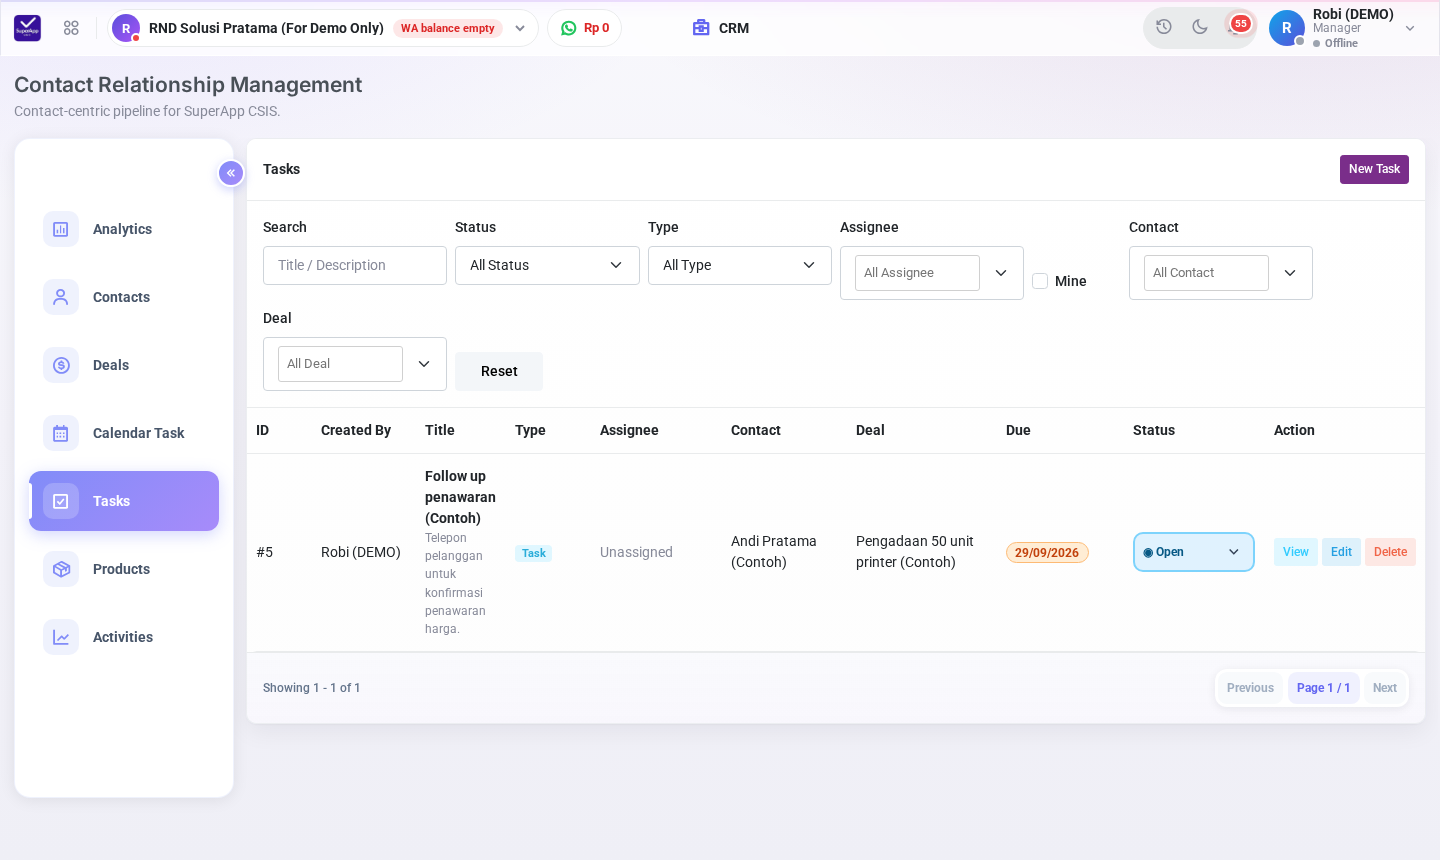Edit the Follow up penawaran task

click(1341, 552)
